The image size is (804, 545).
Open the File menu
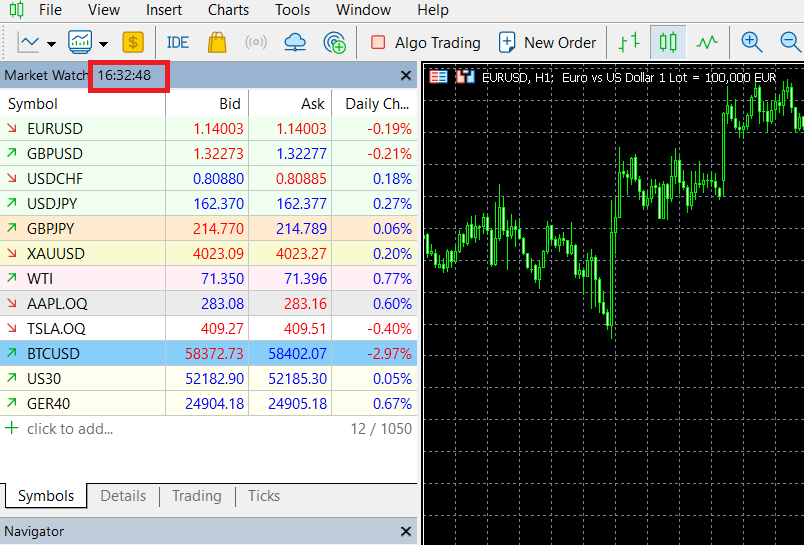[50, 10]
